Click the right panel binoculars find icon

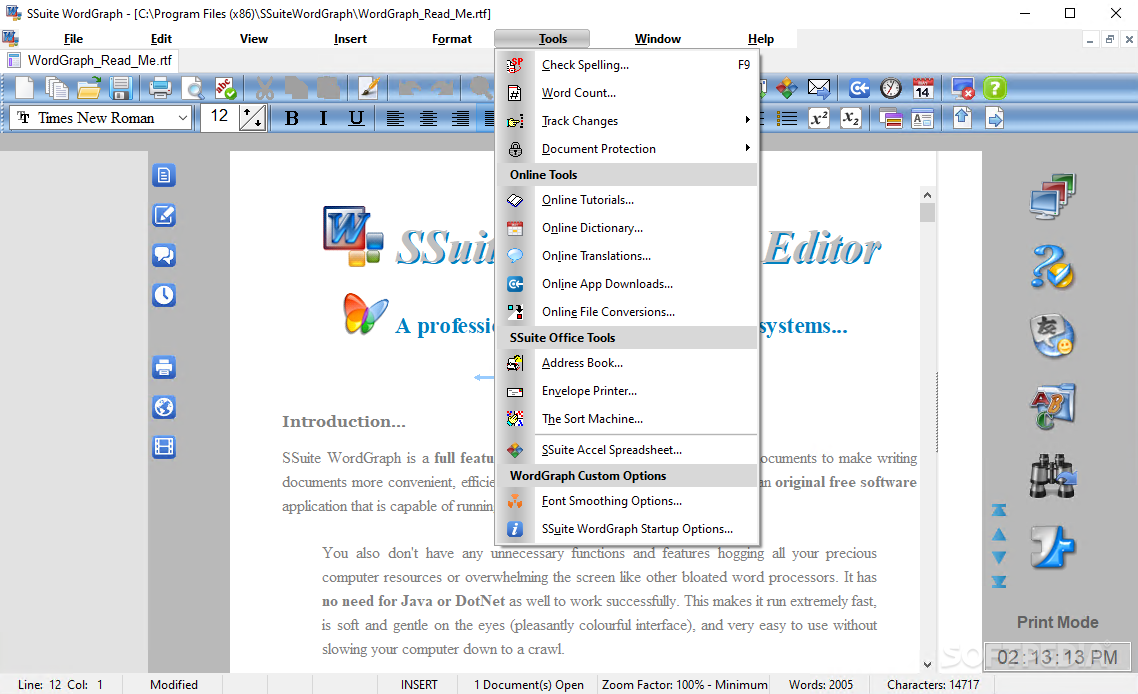coord(1052,476)
